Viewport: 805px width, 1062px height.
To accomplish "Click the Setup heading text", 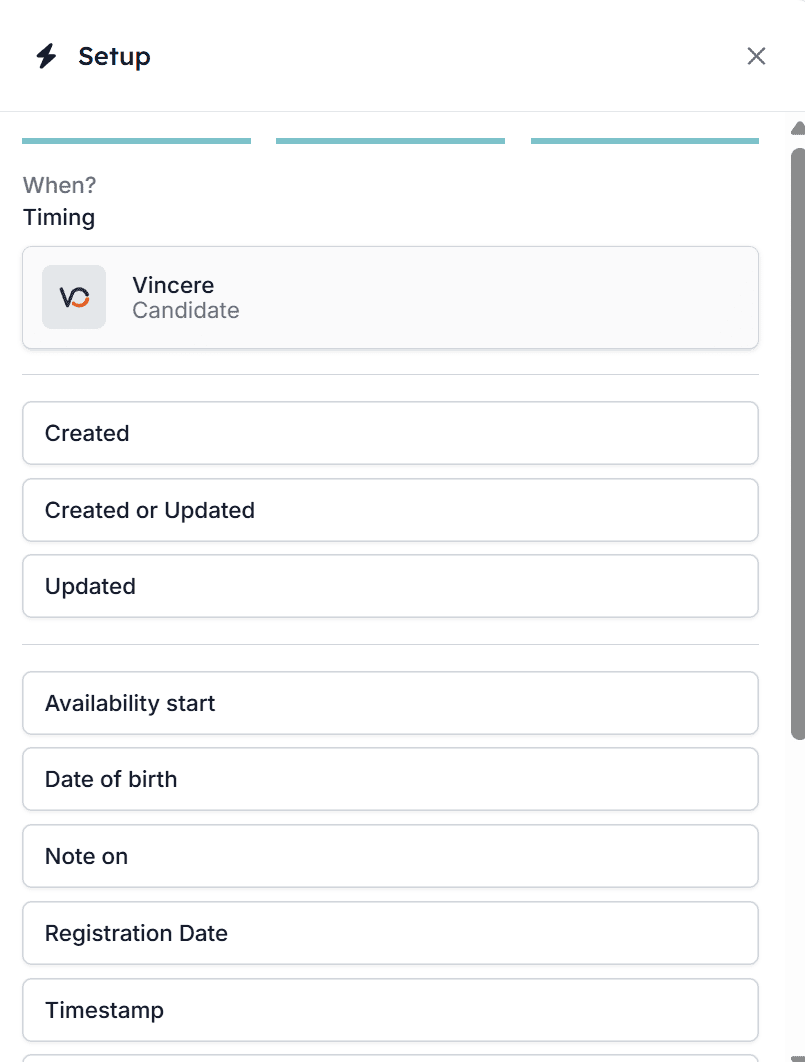I will [114, 57].
